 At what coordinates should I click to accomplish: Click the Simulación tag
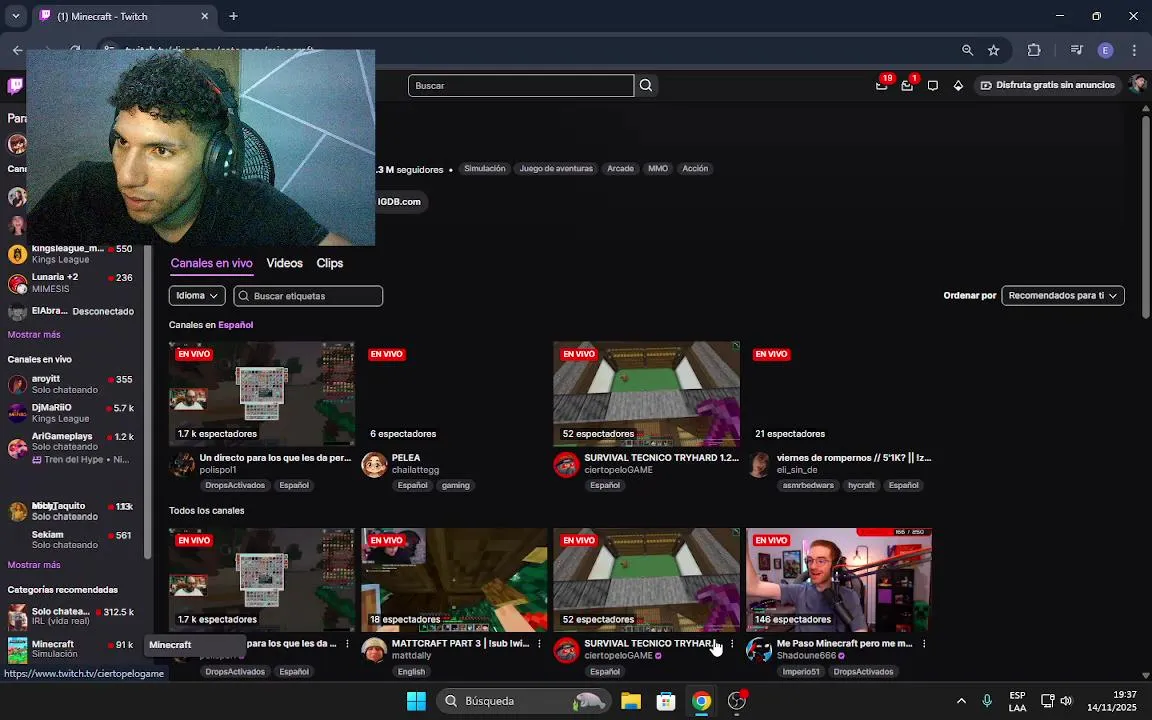(x=485, y=168)
